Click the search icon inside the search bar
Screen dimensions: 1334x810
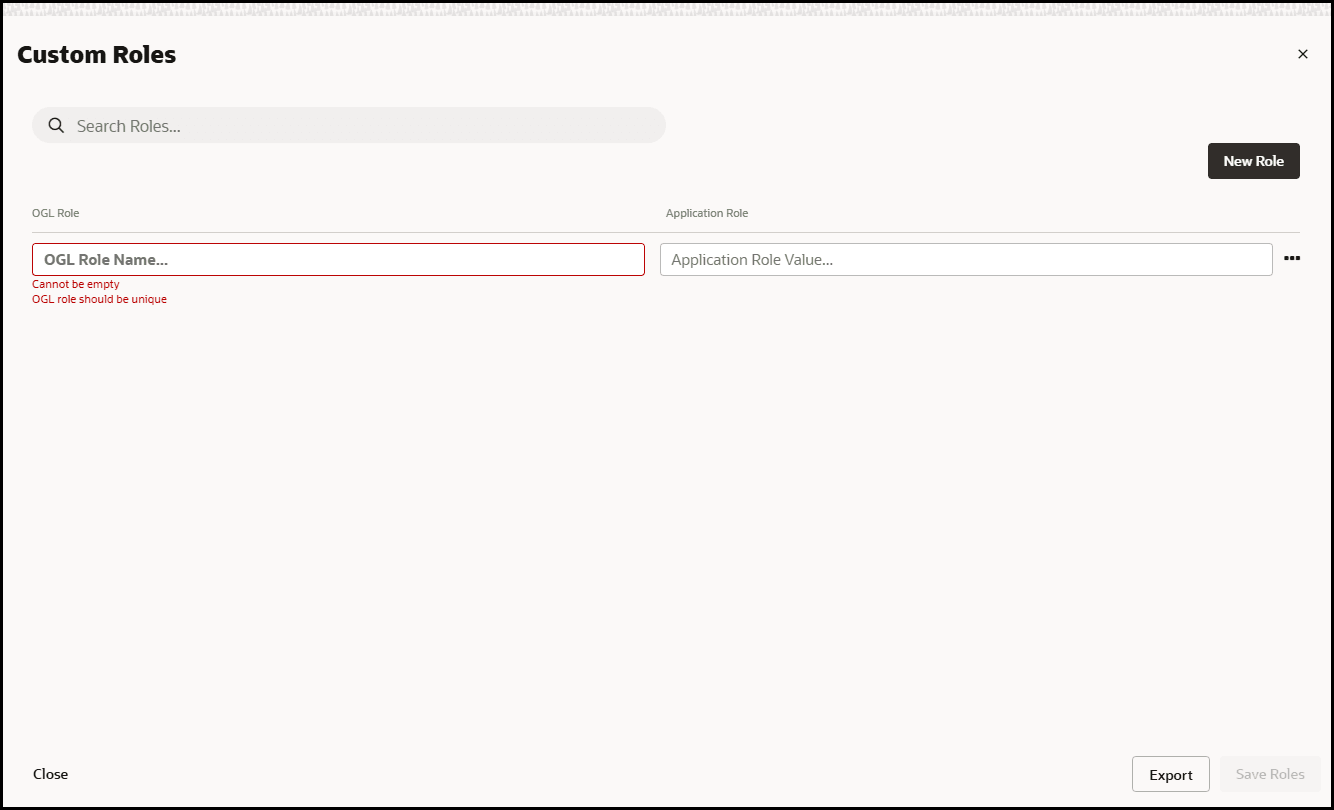pyautogui.click(x=56, y=125)
